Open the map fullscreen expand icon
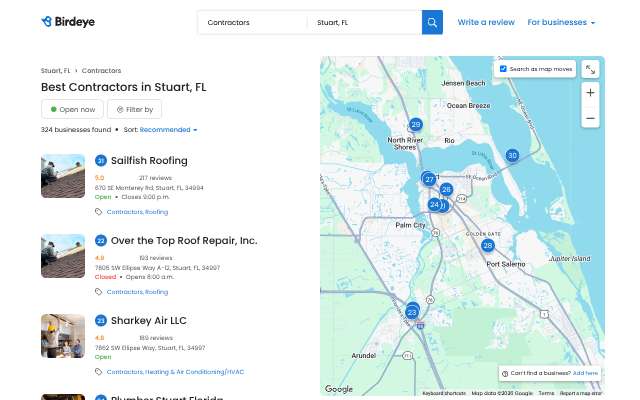The width and height of the screenshot is (640, 400). click(x=590, y=69)
